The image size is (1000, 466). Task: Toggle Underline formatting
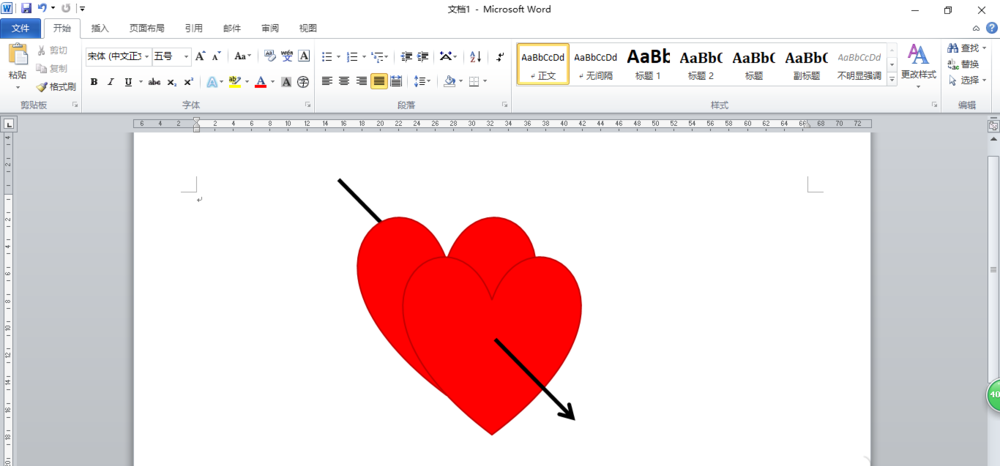(128, 82)
